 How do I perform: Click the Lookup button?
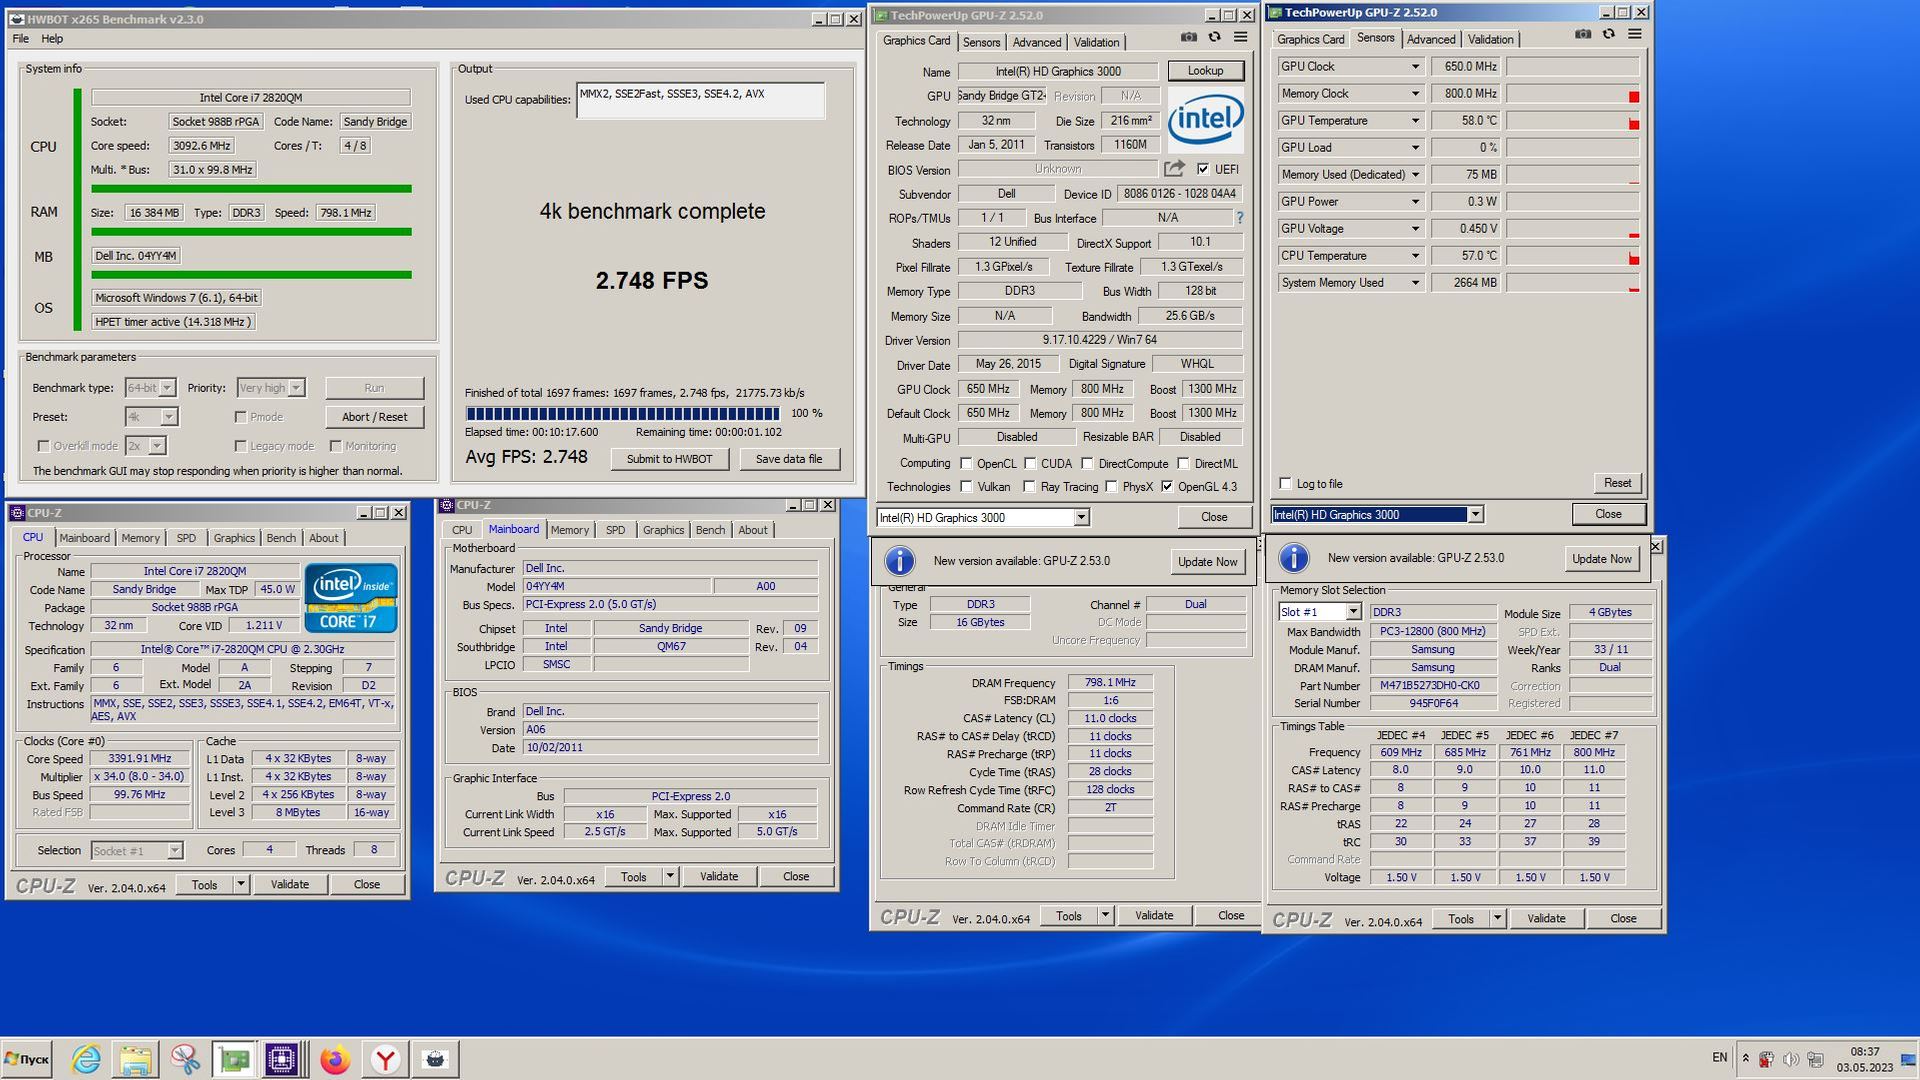pos(1205,71)
